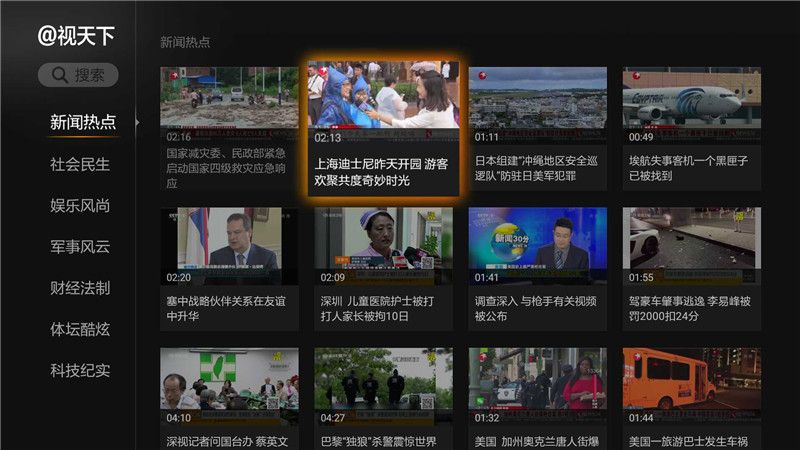The image size is (800, 450).
Task: Click the 02:20 duration label
Action: coord(179,278)
